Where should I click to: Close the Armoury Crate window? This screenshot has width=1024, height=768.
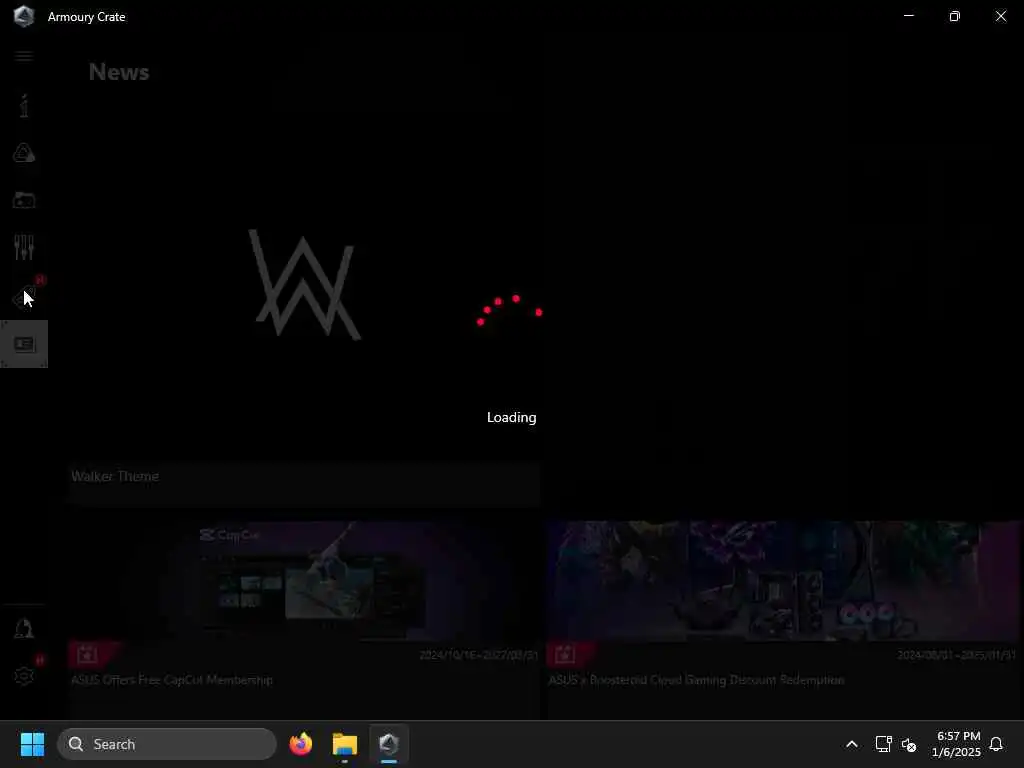1000,16
